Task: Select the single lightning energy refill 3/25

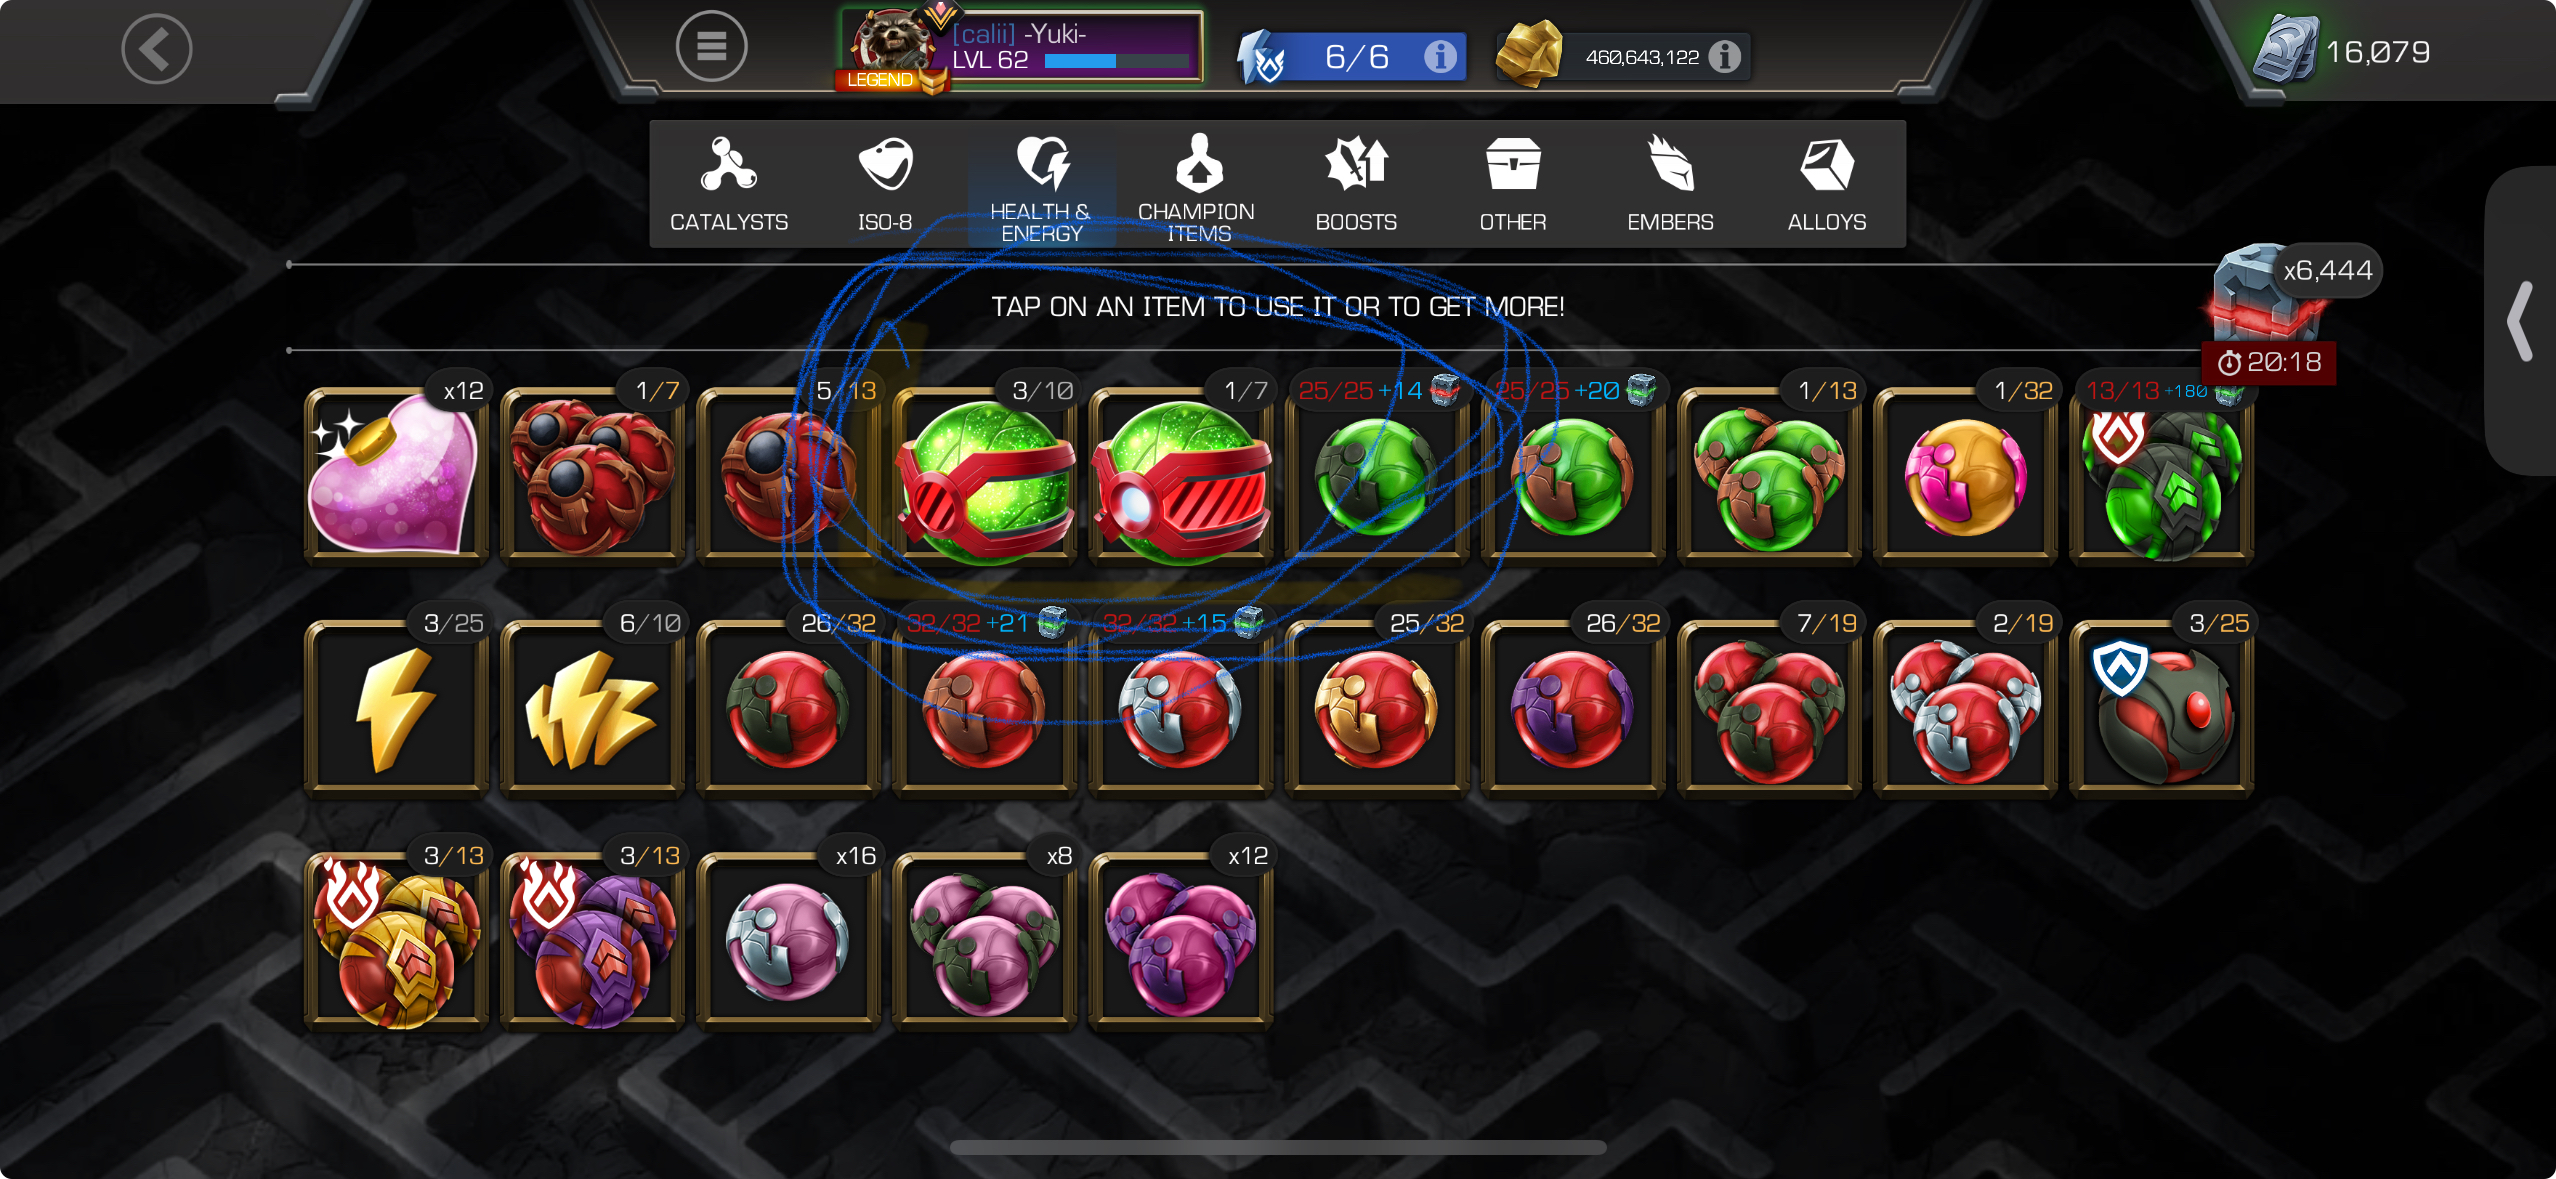Action: [x=396, y=708]
